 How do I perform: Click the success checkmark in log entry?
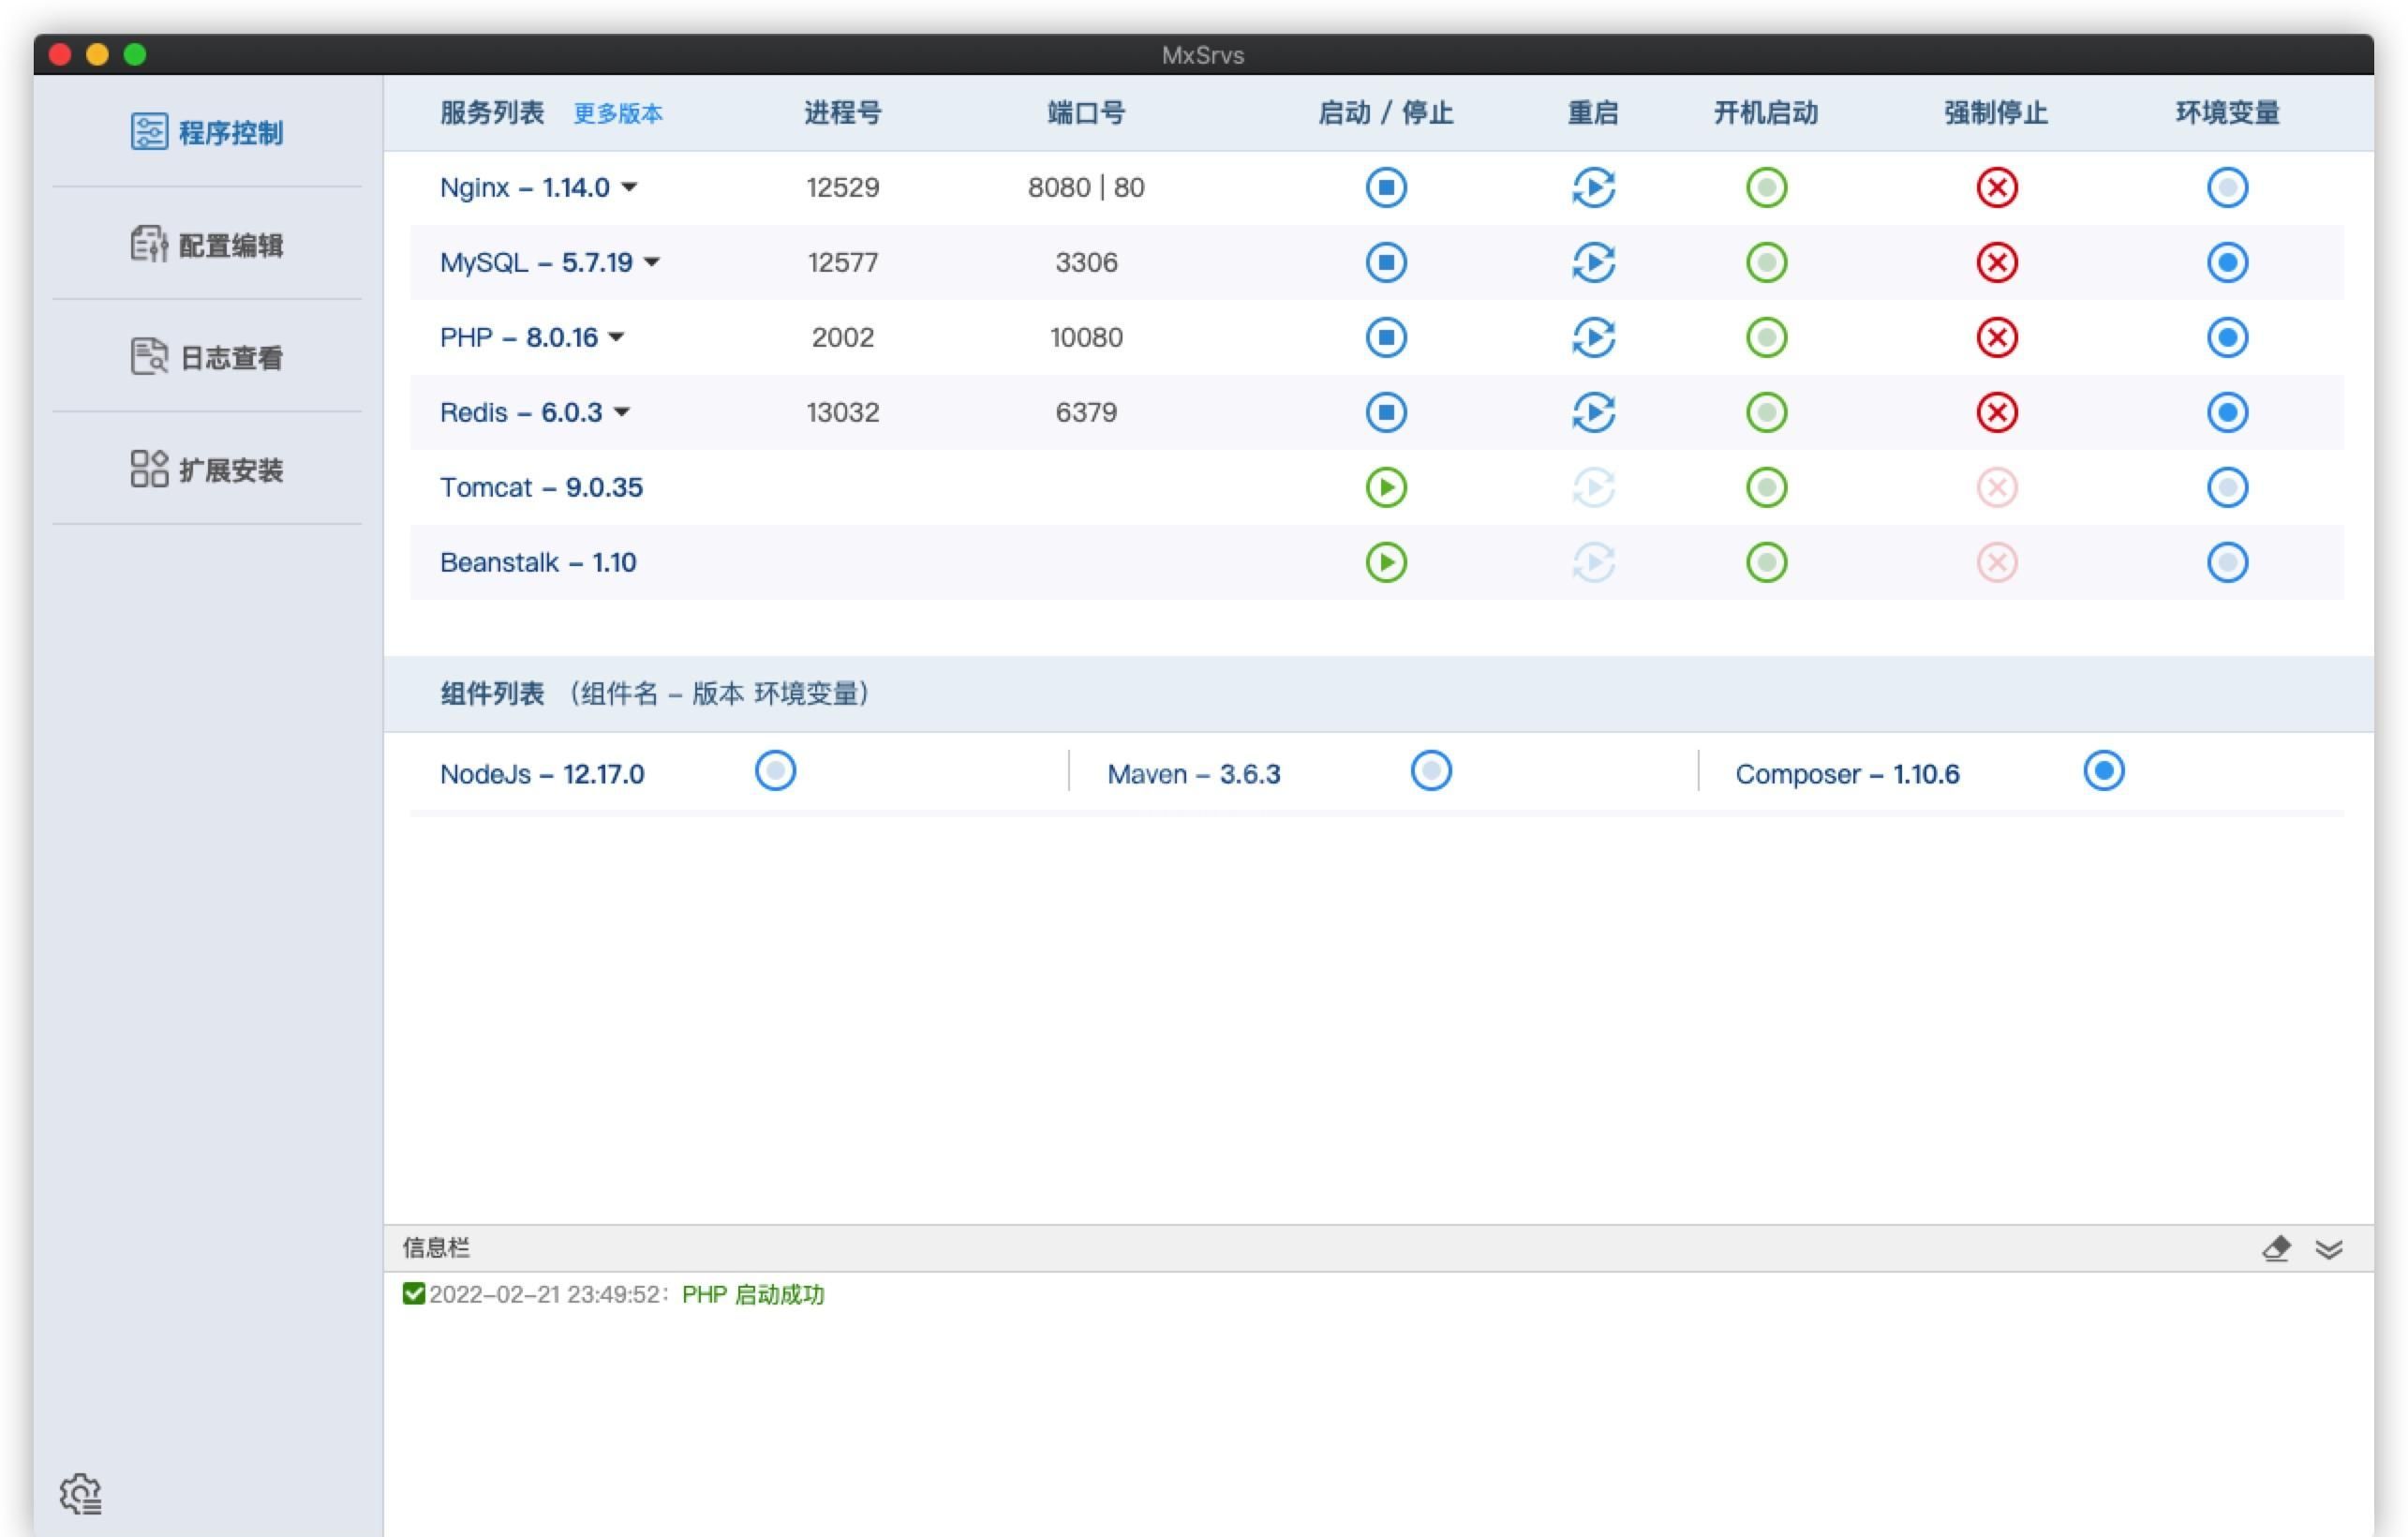[414, 1294]
